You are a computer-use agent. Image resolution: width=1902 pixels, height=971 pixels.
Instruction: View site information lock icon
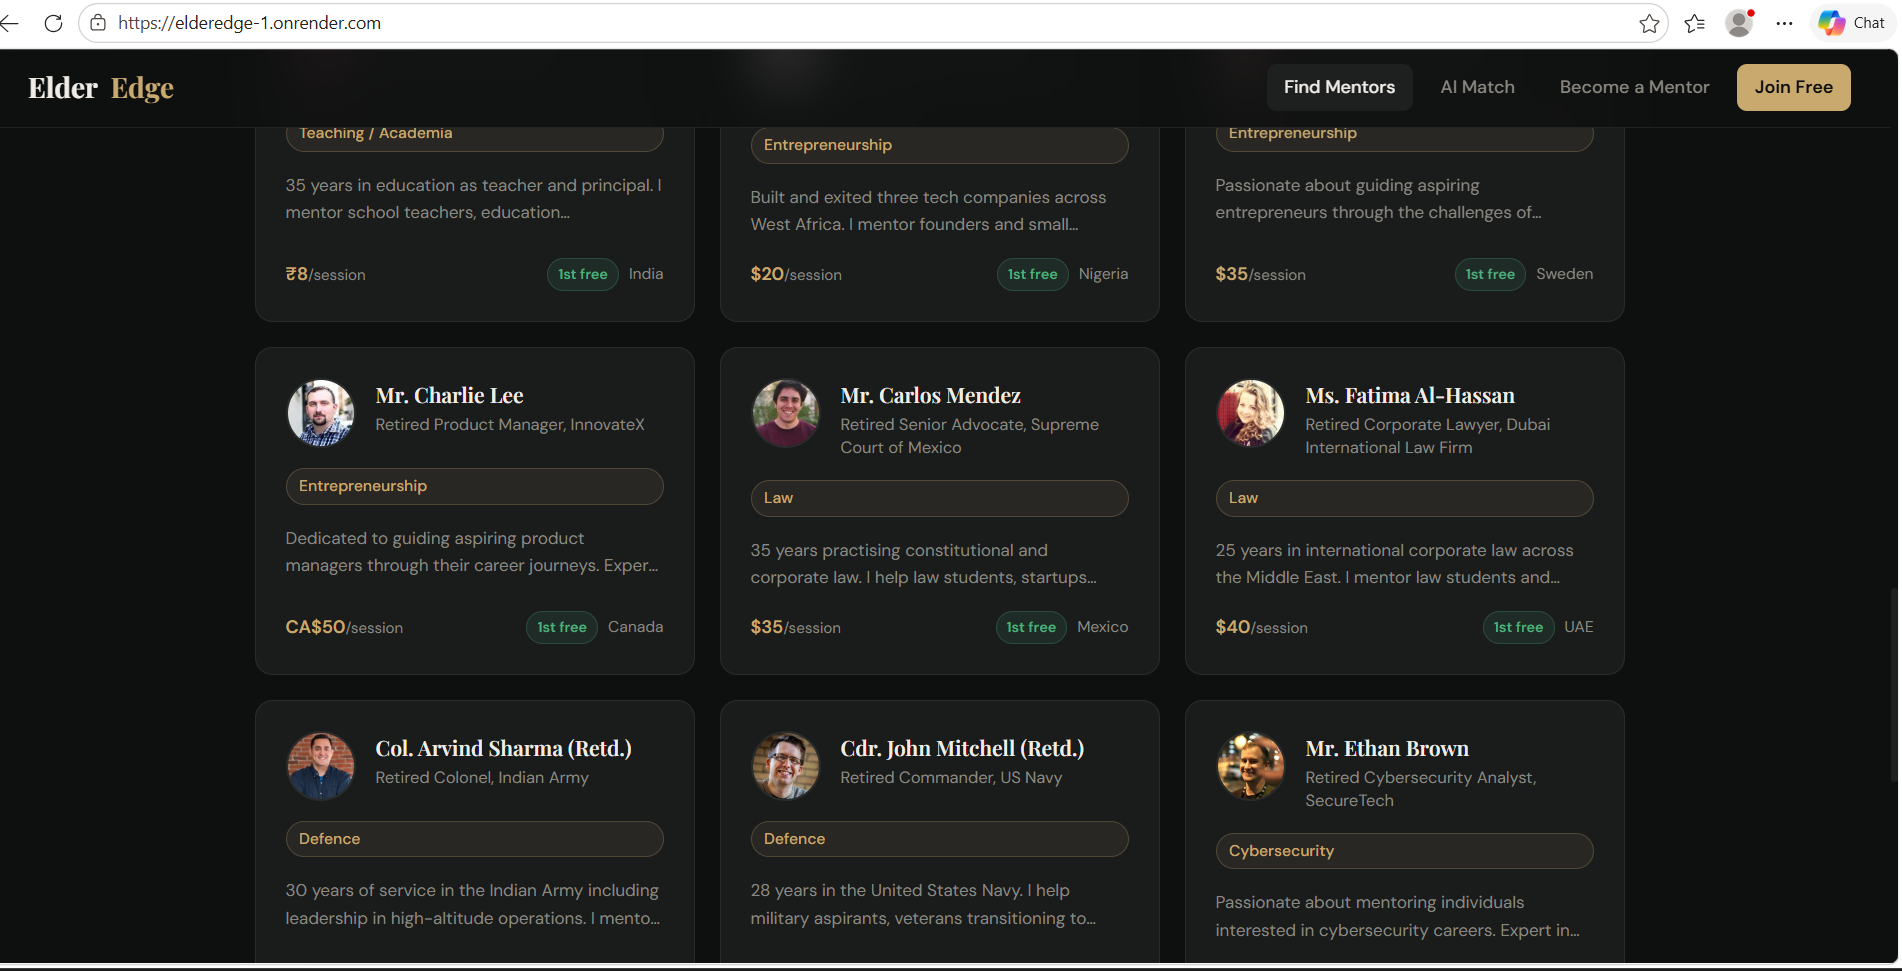click(98, 23)
